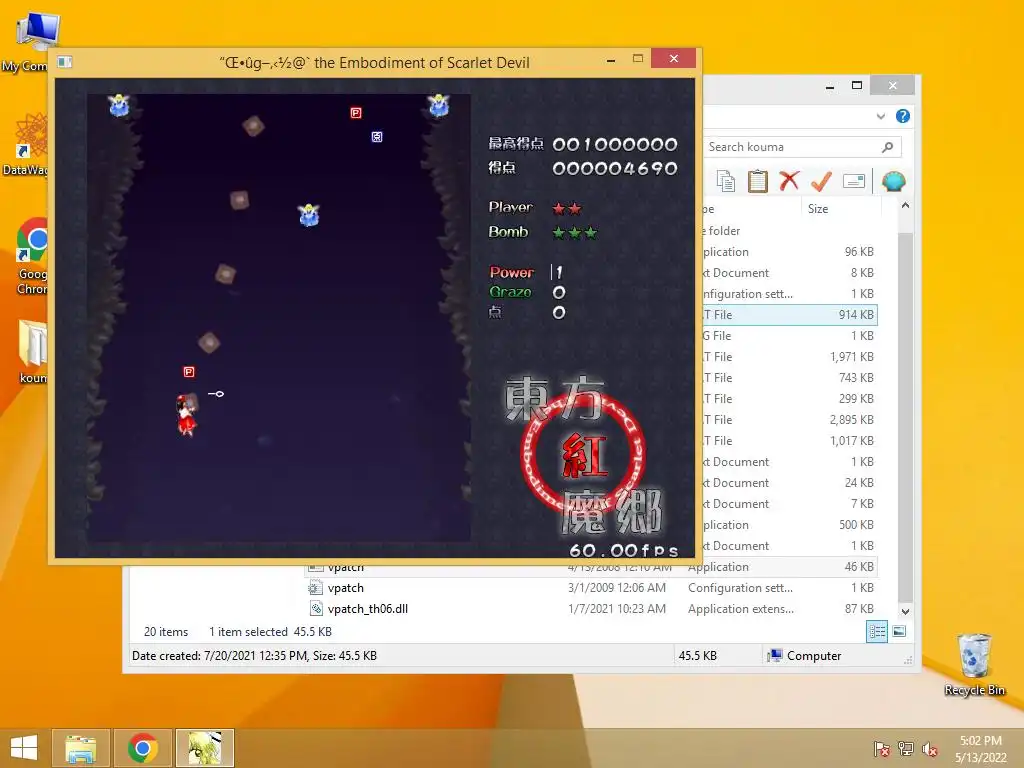Click the 1,971 KB file size cell
This screenshot has width=1024, height=768.
[852, 357]
